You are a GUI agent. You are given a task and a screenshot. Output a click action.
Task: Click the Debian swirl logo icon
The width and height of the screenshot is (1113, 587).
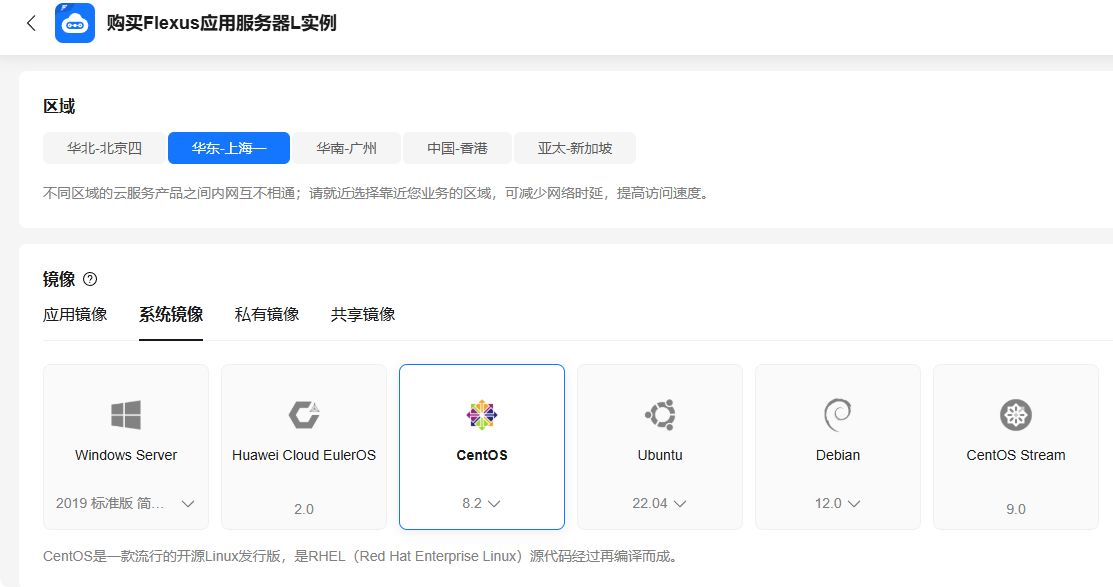point(838,415)
